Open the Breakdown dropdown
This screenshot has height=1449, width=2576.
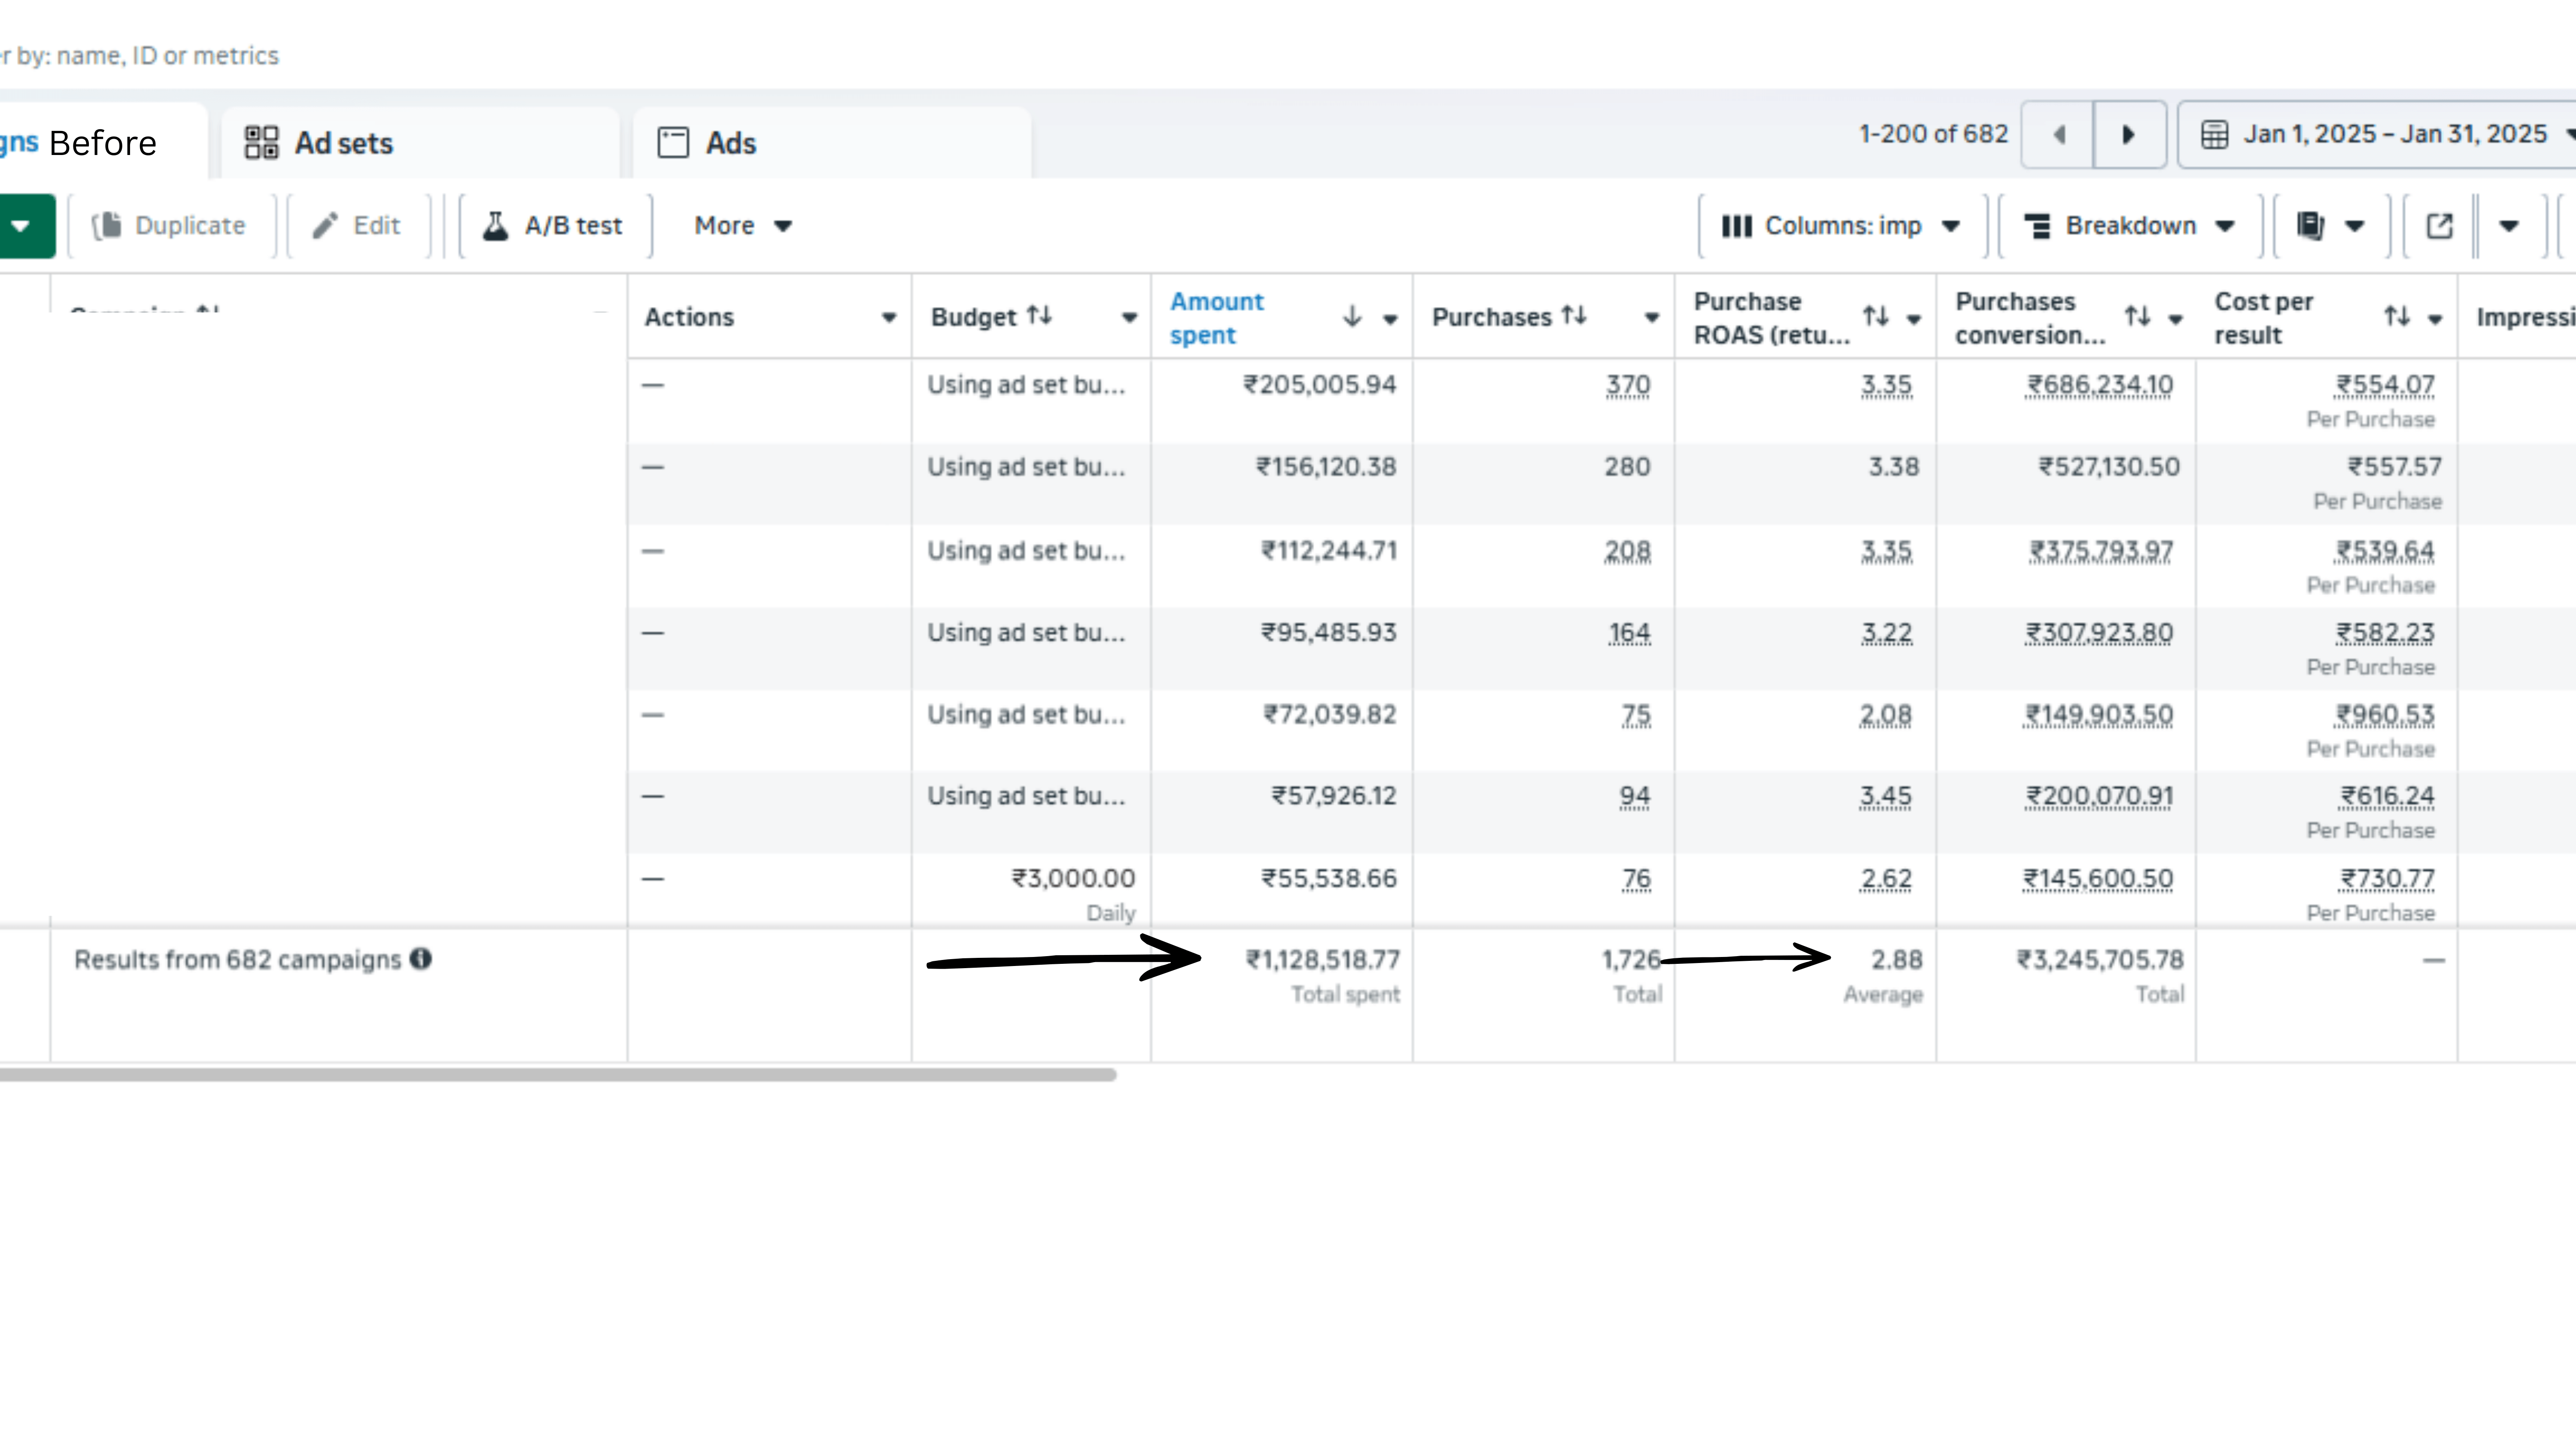pos(2129,226)
